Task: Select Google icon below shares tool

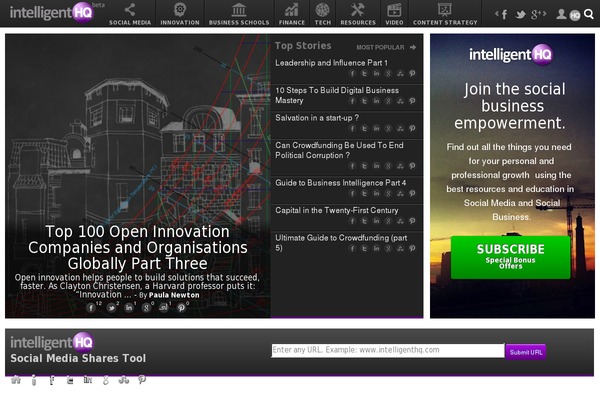Action: click(106, 380)
